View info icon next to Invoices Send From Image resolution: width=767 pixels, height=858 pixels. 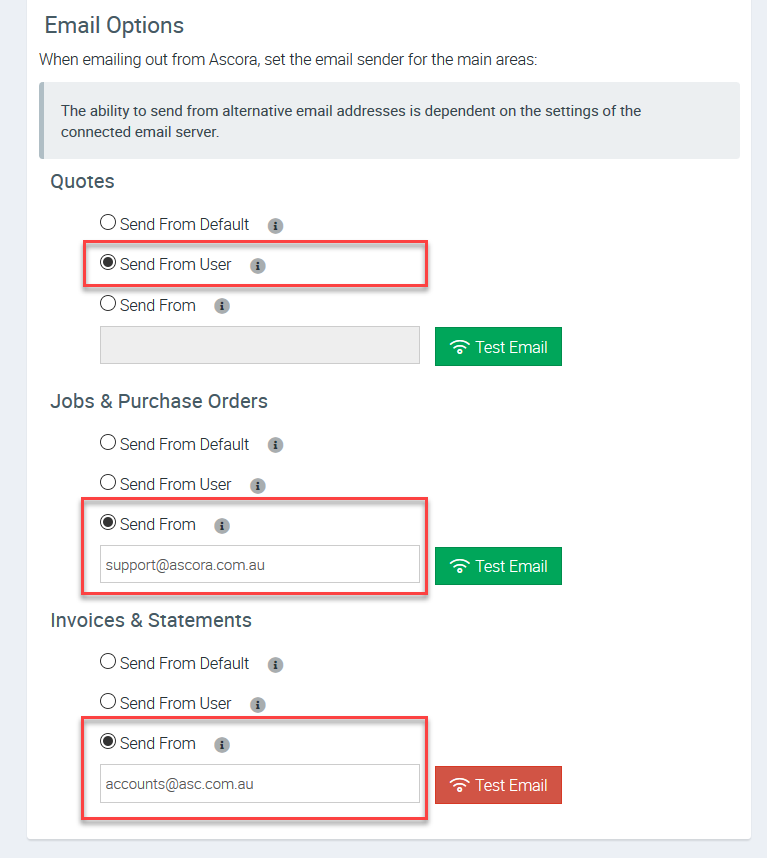point(222,745)
